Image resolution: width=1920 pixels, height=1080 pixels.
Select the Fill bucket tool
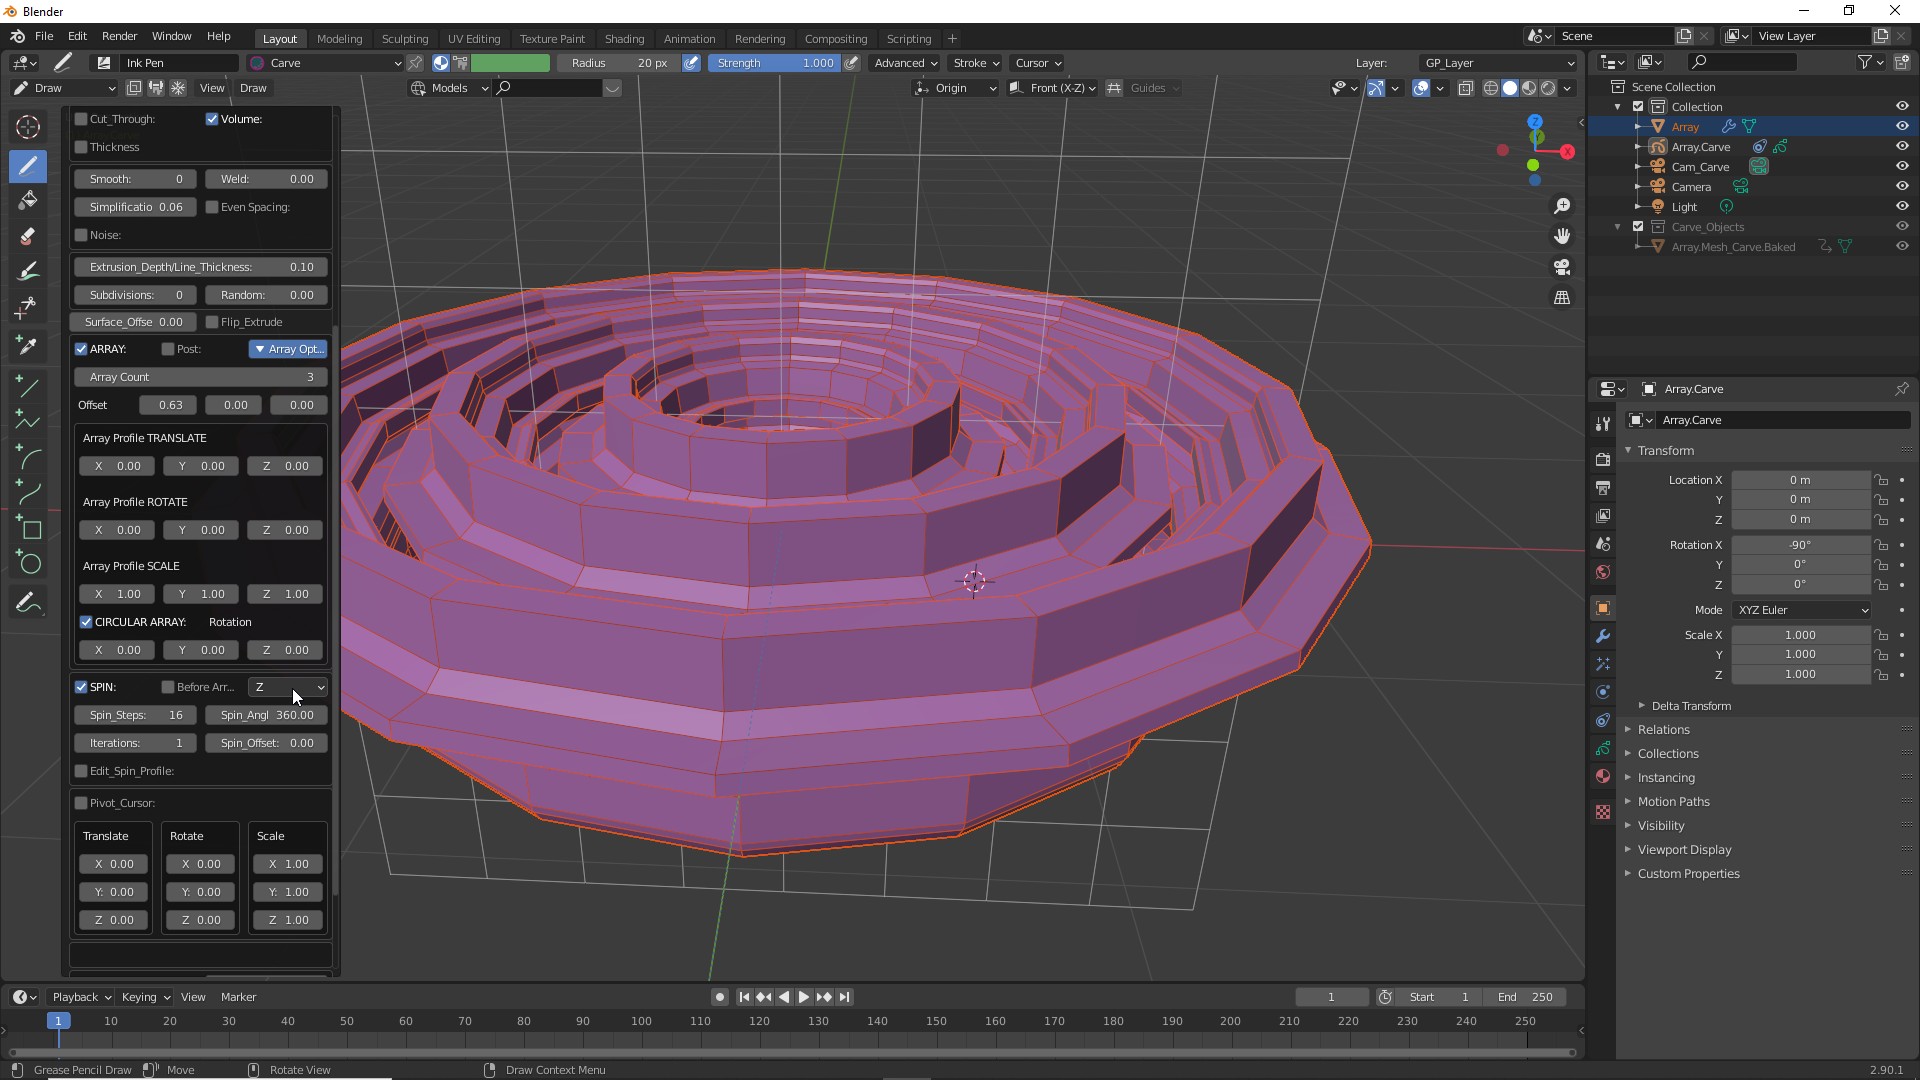[x=28, y=200]
